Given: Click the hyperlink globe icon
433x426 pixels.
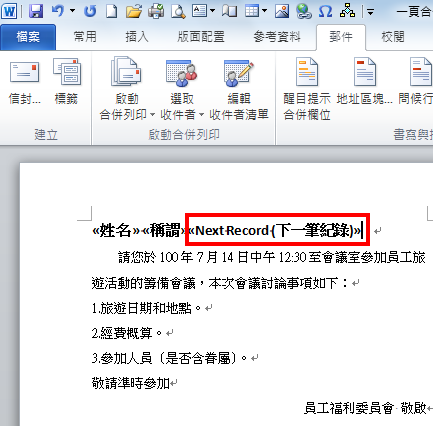Looking at the screenshot, I should (x=304, y=11).
